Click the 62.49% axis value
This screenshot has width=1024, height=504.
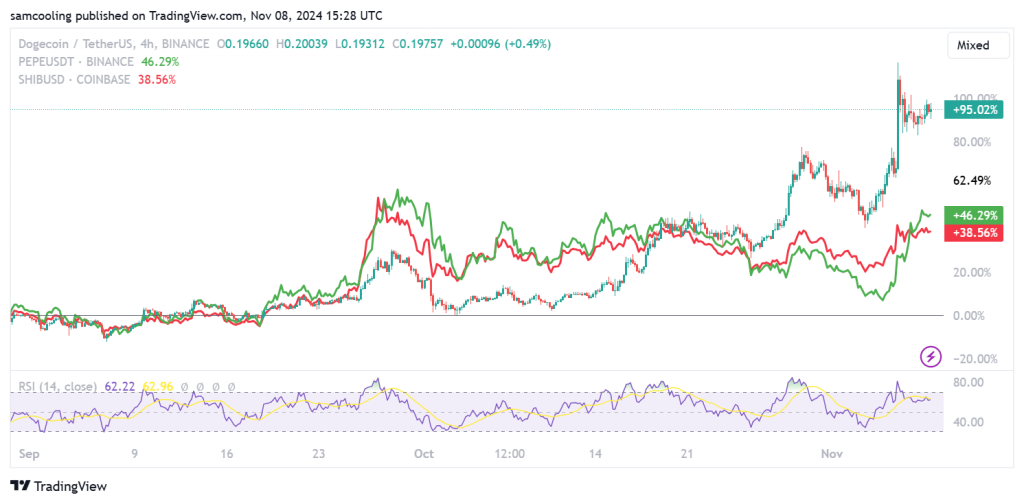point(972,180)
